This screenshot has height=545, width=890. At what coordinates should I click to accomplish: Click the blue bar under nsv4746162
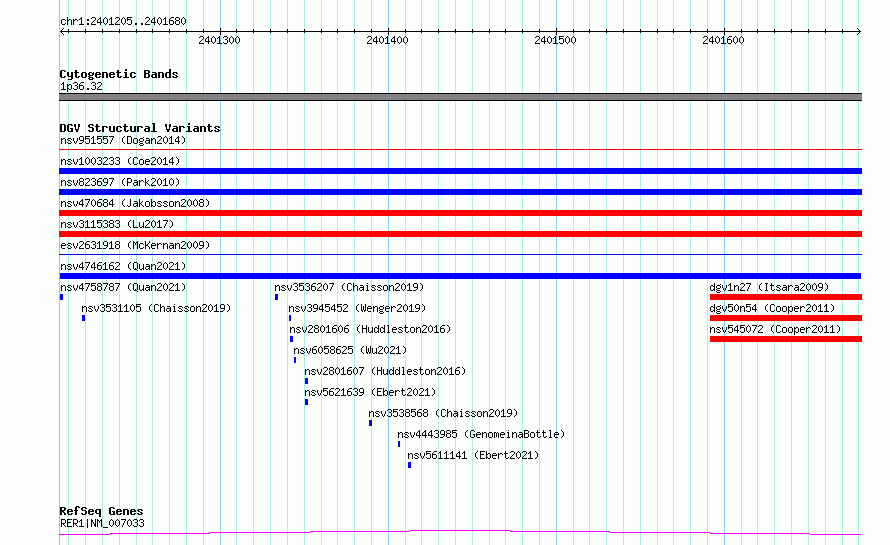pyautogui.click(x=460, y=276)
